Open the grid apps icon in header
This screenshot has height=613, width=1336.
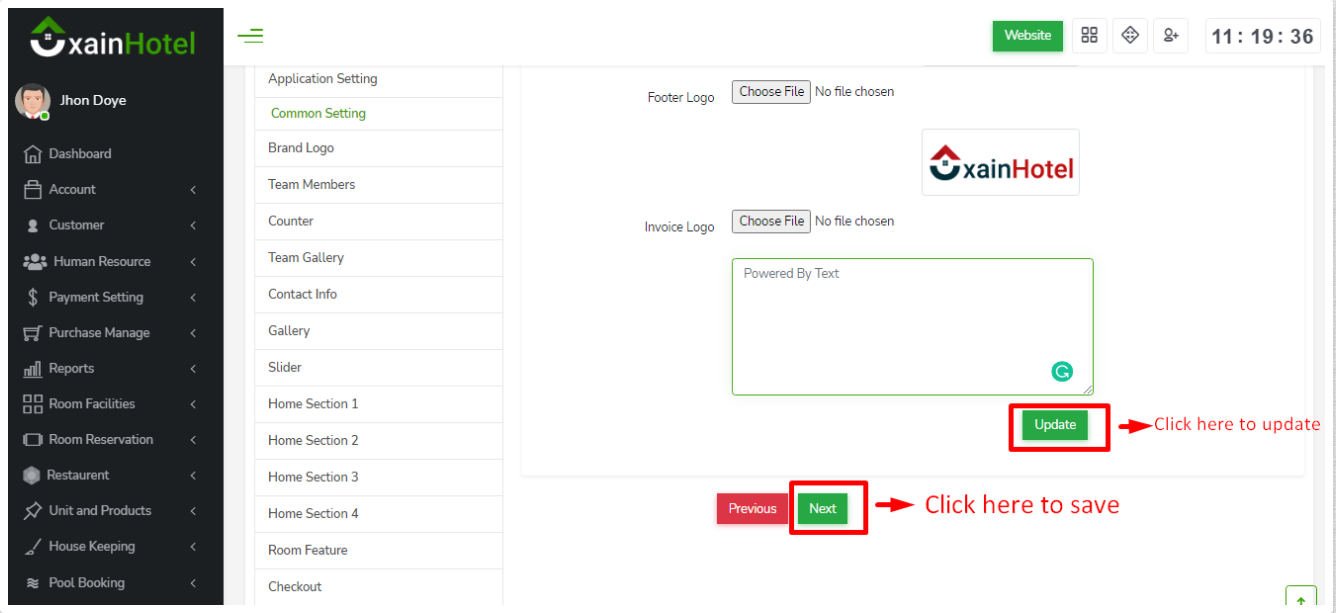tap(1089, 36)
